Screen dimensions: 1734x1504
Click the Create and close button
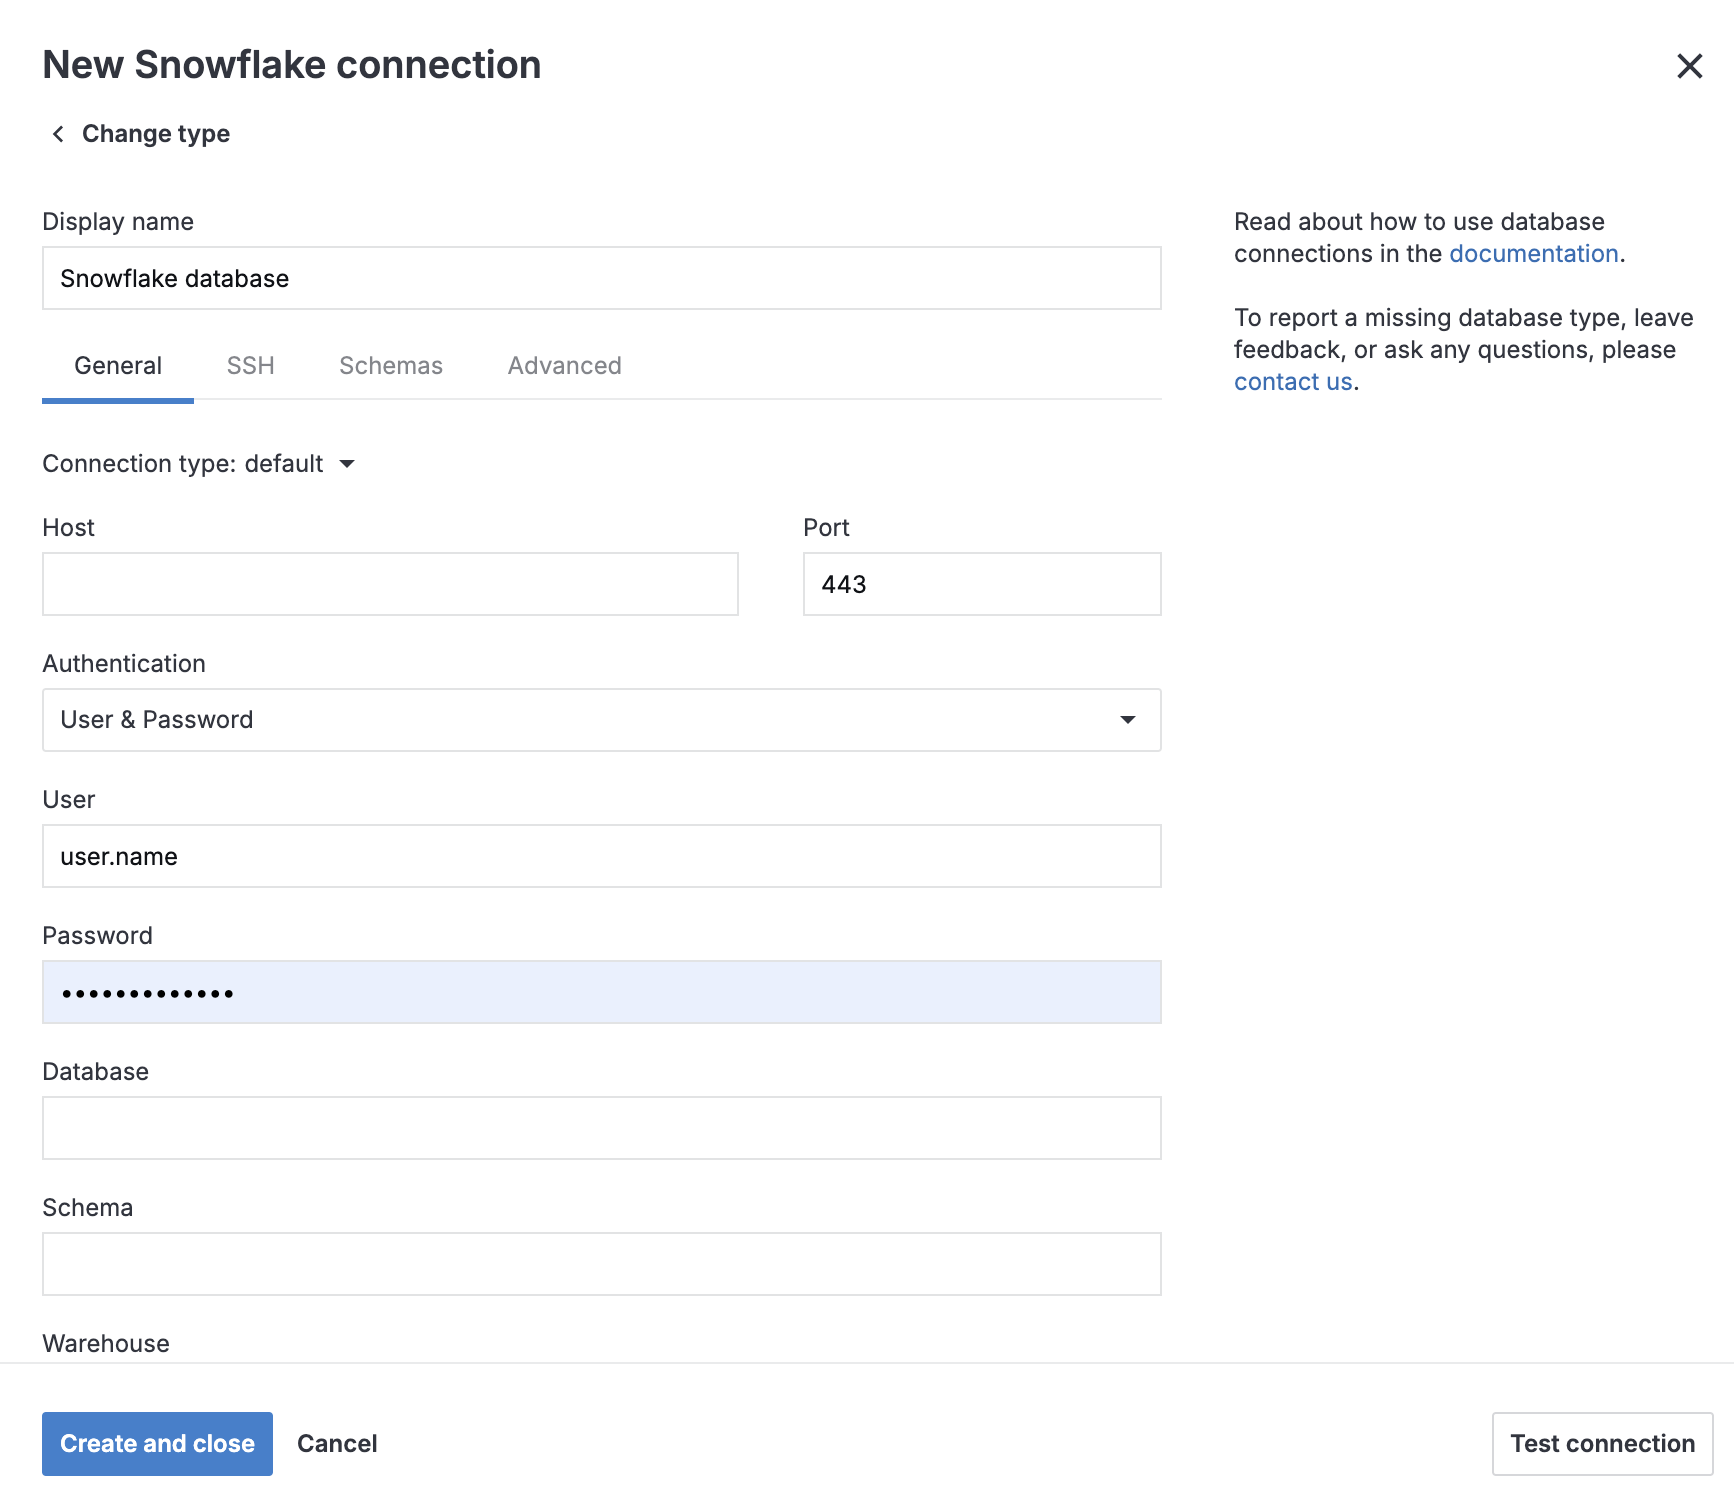(156, 1443)
